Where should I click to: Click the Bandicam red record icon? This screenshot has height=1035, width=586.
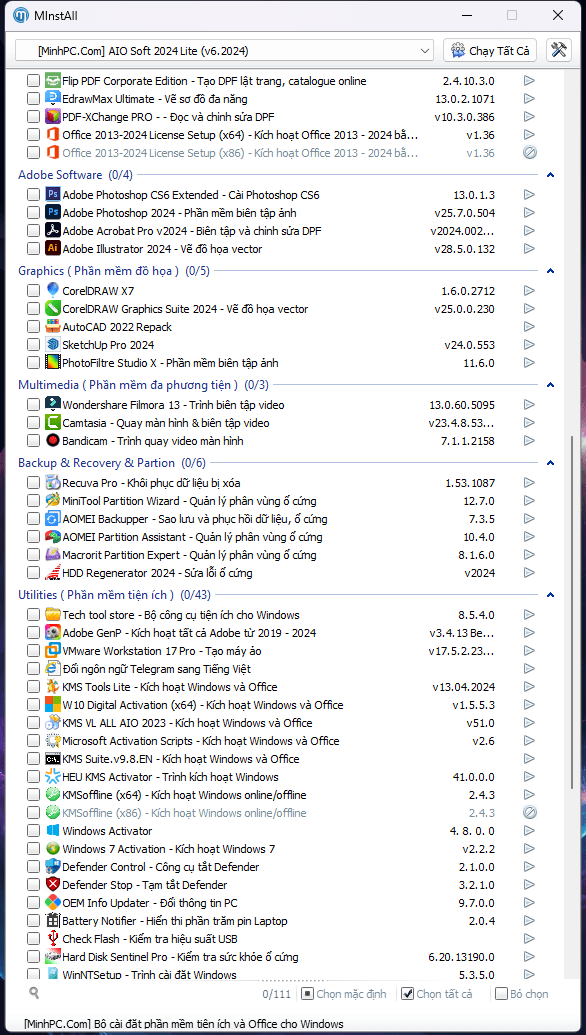point(53,440)
